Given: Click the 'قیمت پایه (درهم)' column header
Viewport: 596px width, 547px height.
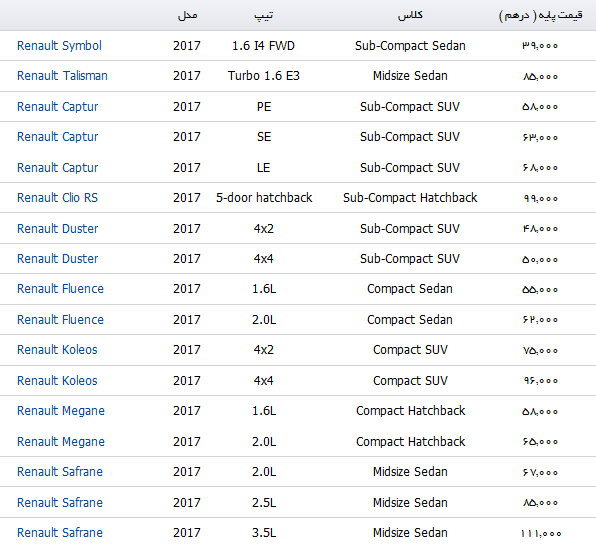Looking at the screenshot, I should (x=541, y=16).
